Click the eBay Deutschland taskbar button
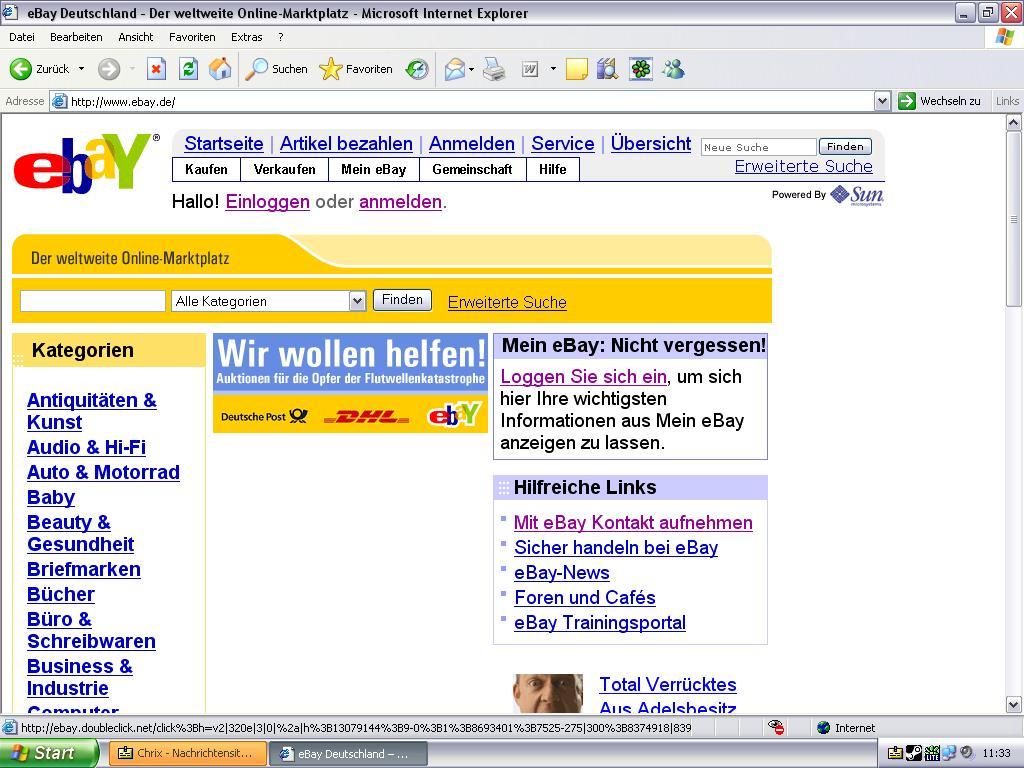Viewport: 1024px width, 768px height. [x=348, y=753]
